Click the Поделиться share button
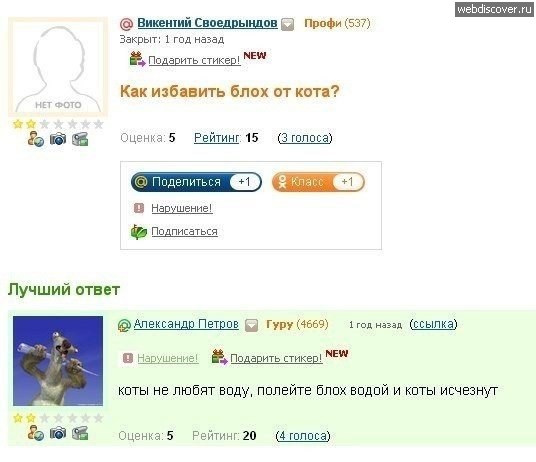Viewport: 536px width, 462px height. [x=196, y=182]
